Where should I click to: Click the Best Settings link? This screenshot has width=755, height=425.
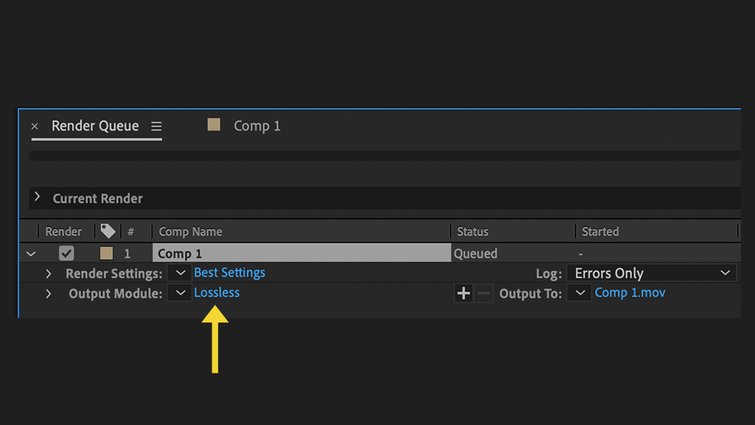229,273
